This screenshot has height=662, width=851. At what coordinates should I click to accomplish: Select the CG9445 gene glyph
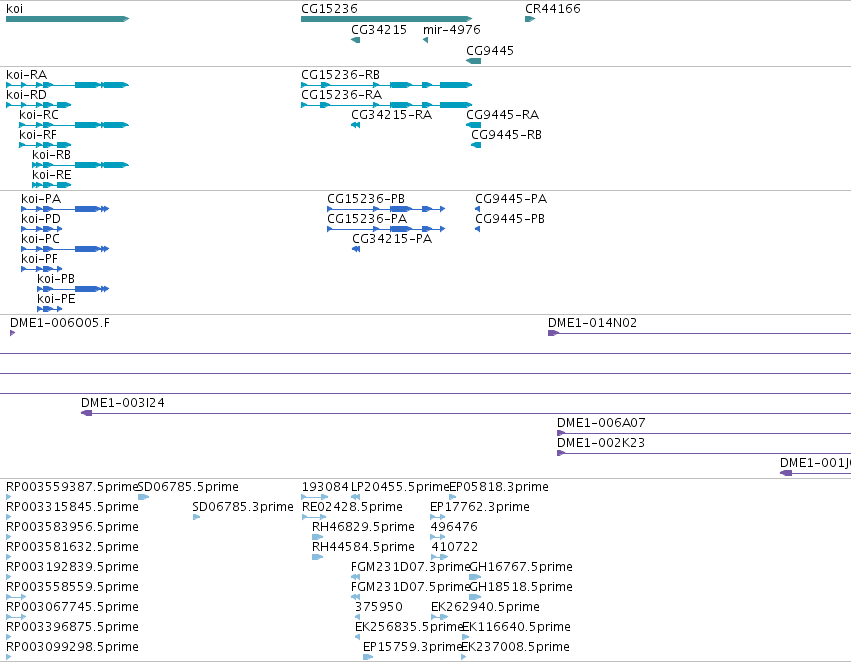point(474,61)
